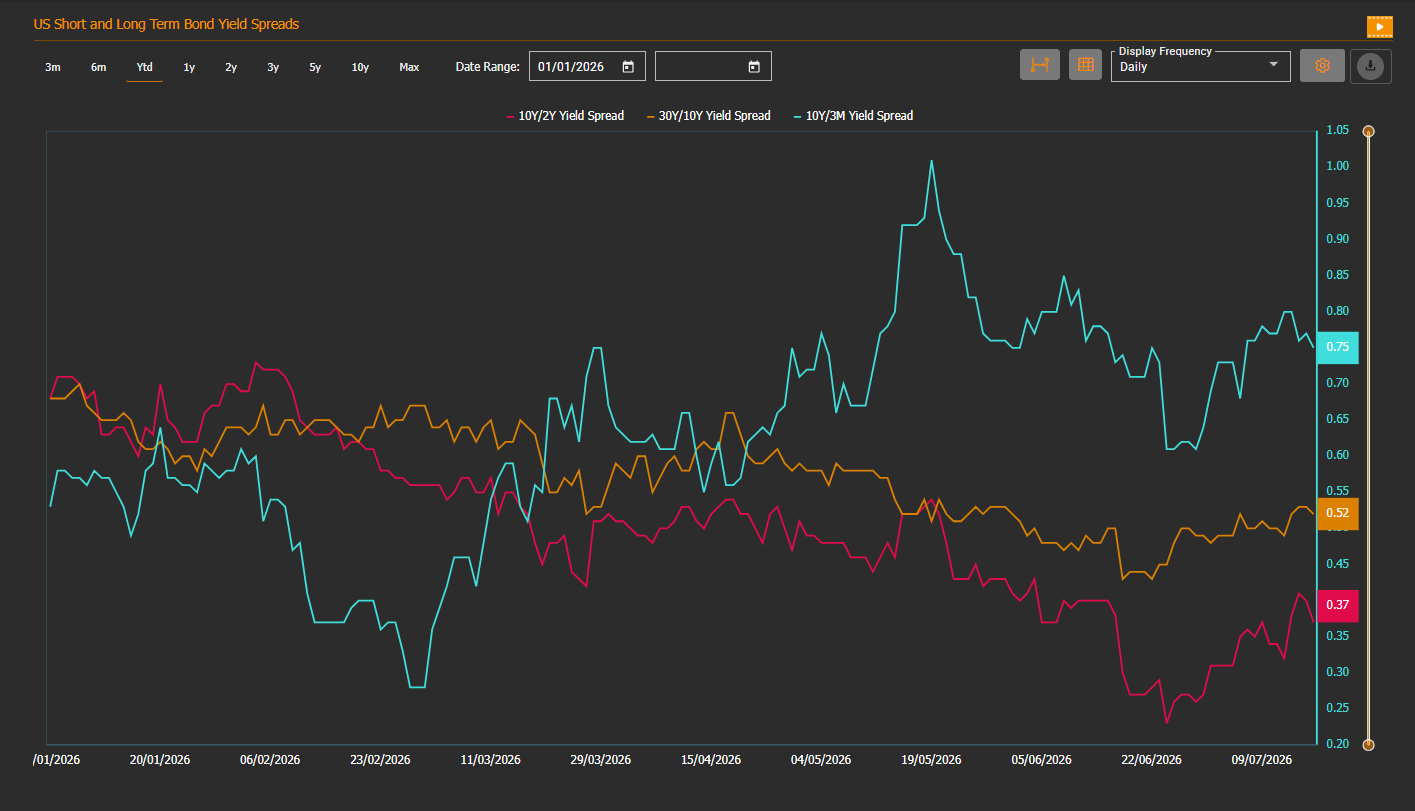Select the Max range

point(409,67)
